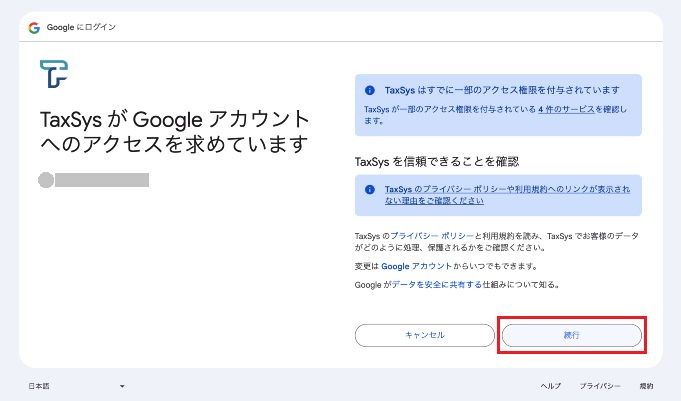This screenshot has height=401, width=681.
Task: Click the プライバシー footer link
Action: [x=600, y=386]
